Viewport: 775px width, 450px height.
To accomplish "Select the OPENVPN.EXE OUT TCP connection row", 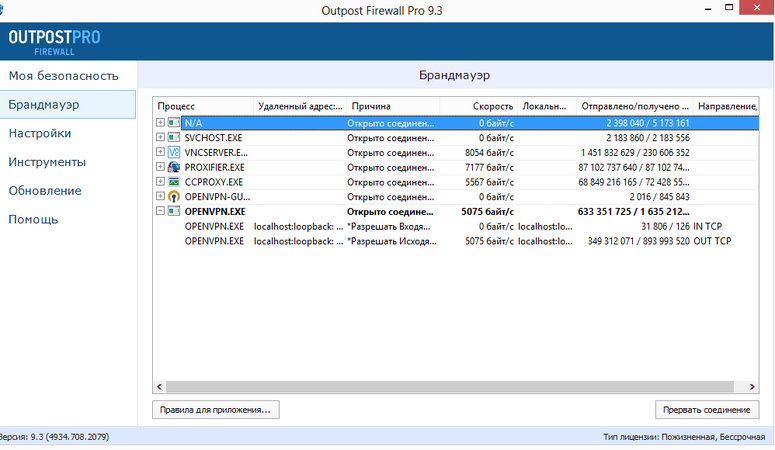I will click(x=450, y=242).
